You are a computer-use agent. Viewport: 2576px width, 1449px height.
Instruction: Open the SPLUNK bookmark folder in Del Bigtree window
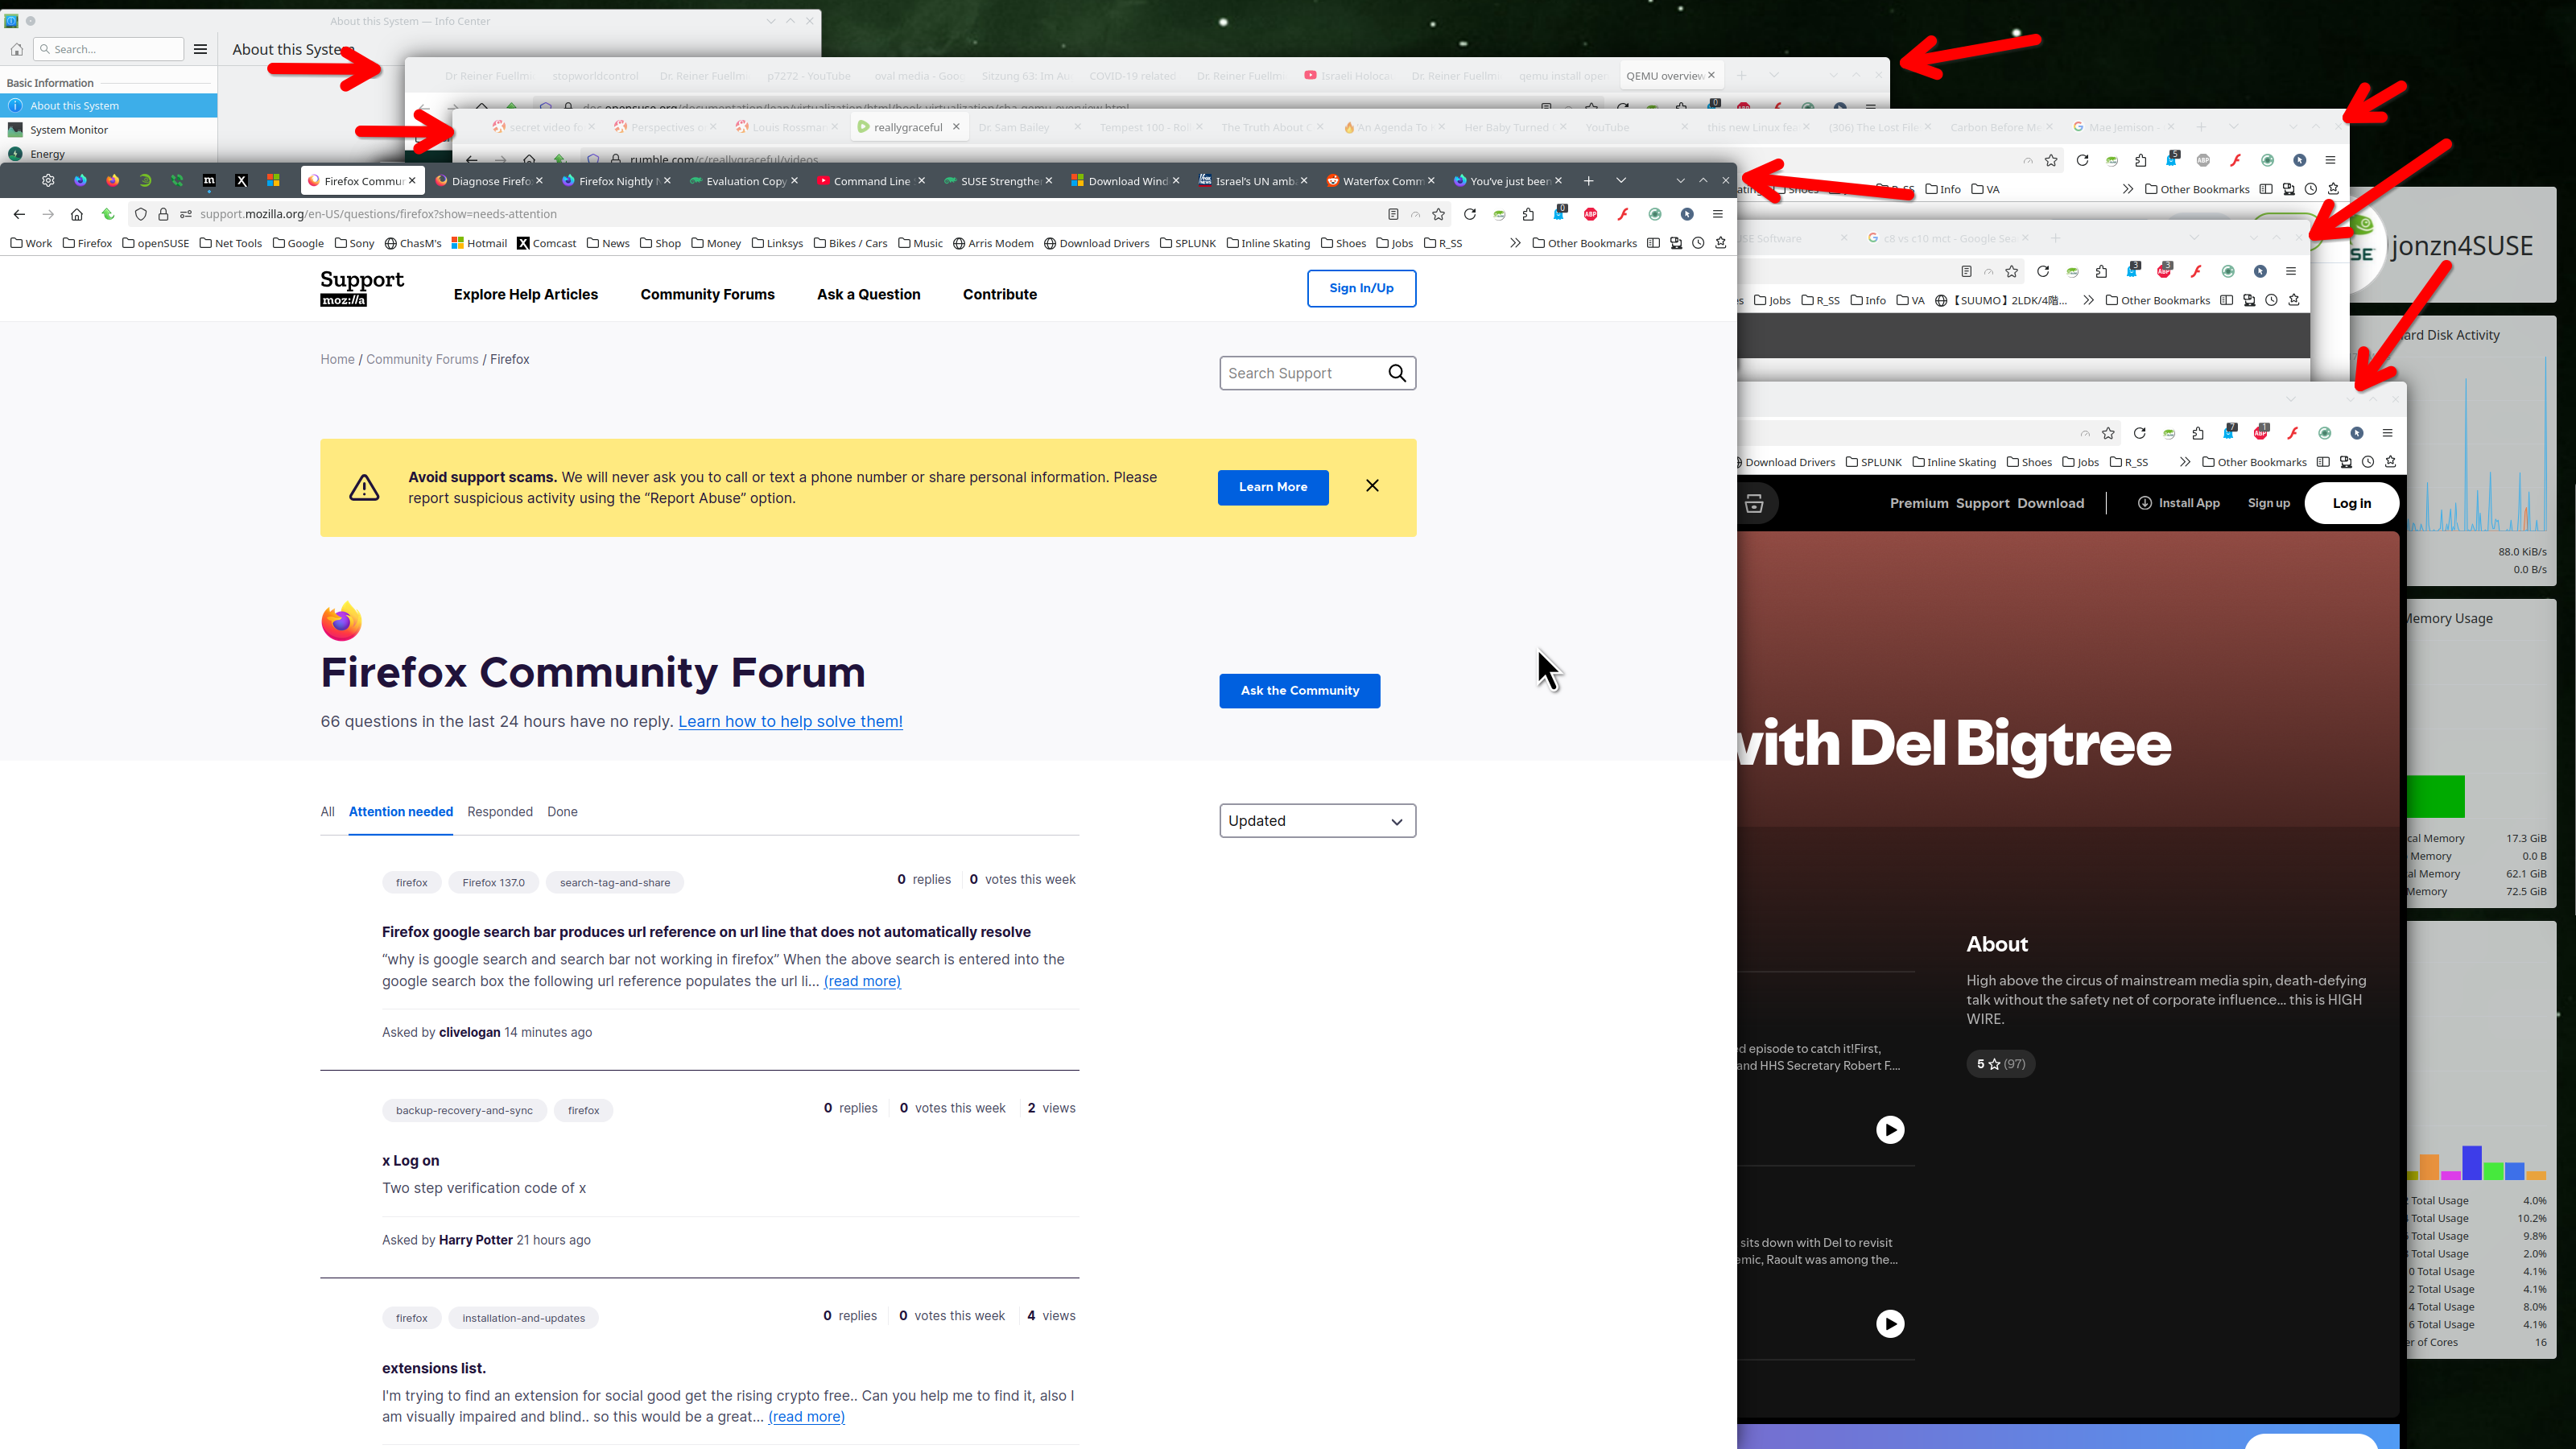(x=1873, y=462)
